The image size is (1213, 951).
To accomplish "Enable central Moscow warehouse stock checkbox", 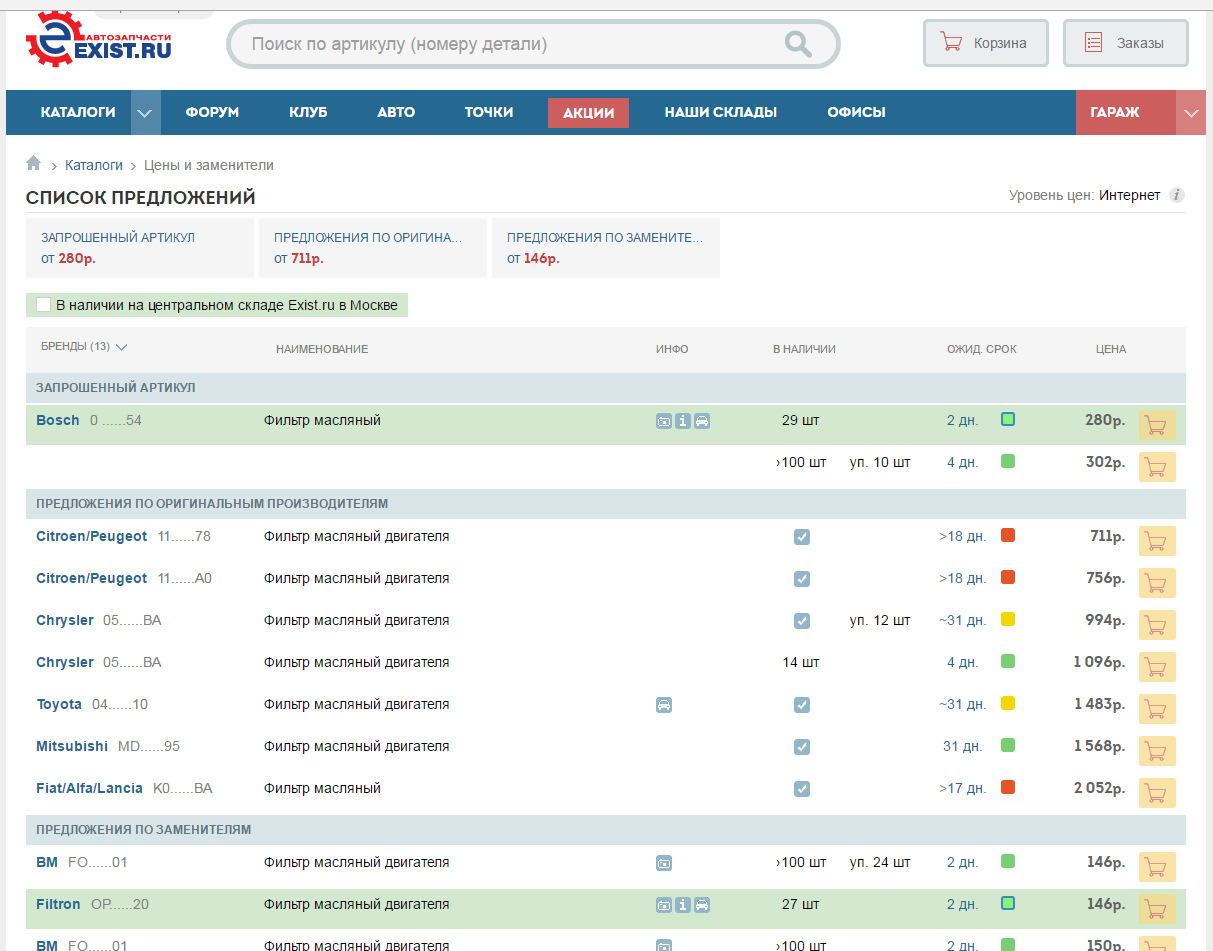I will 43,305.
